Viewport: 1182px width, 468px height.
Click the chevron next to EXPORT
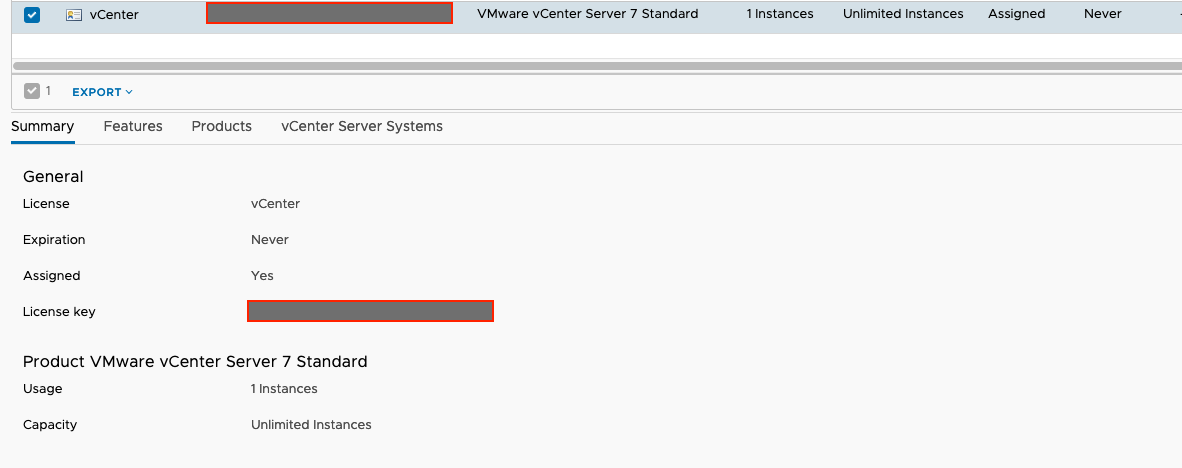(129, 92)
